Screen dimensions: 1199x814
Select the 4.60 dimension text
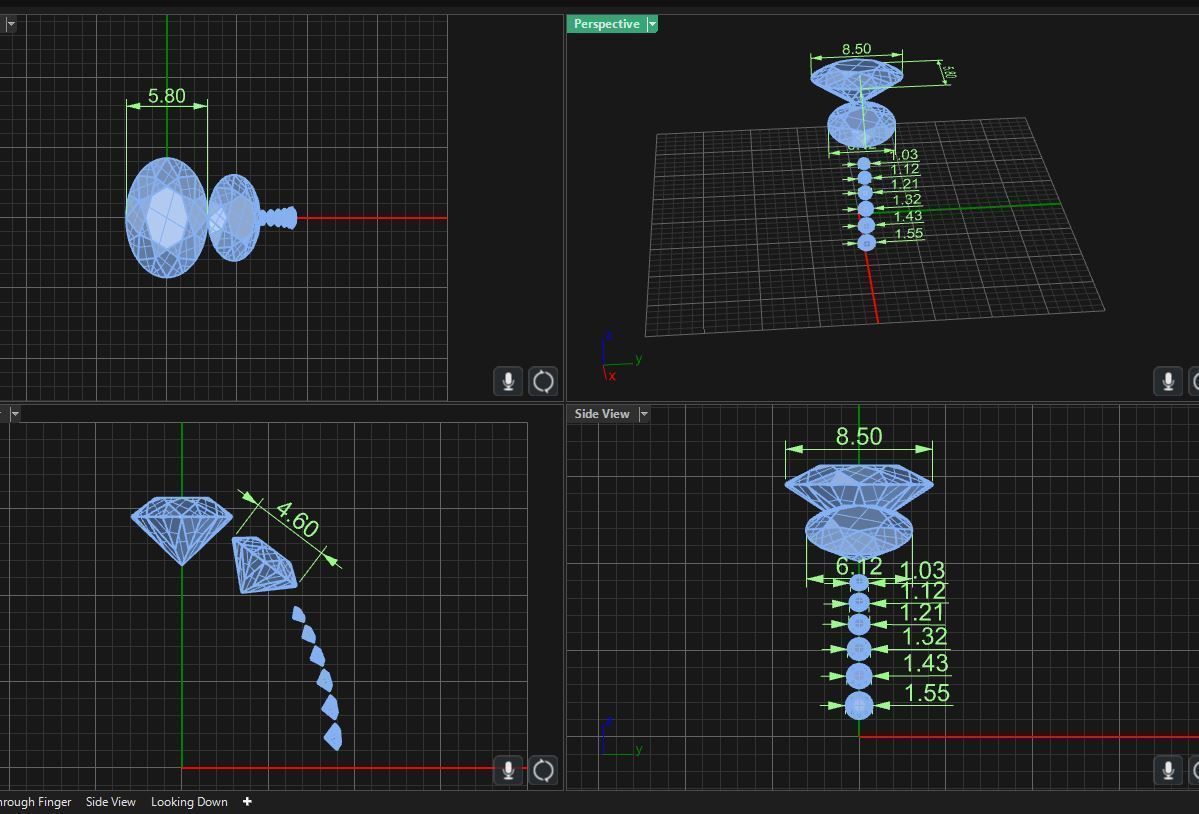click(297, 520)
